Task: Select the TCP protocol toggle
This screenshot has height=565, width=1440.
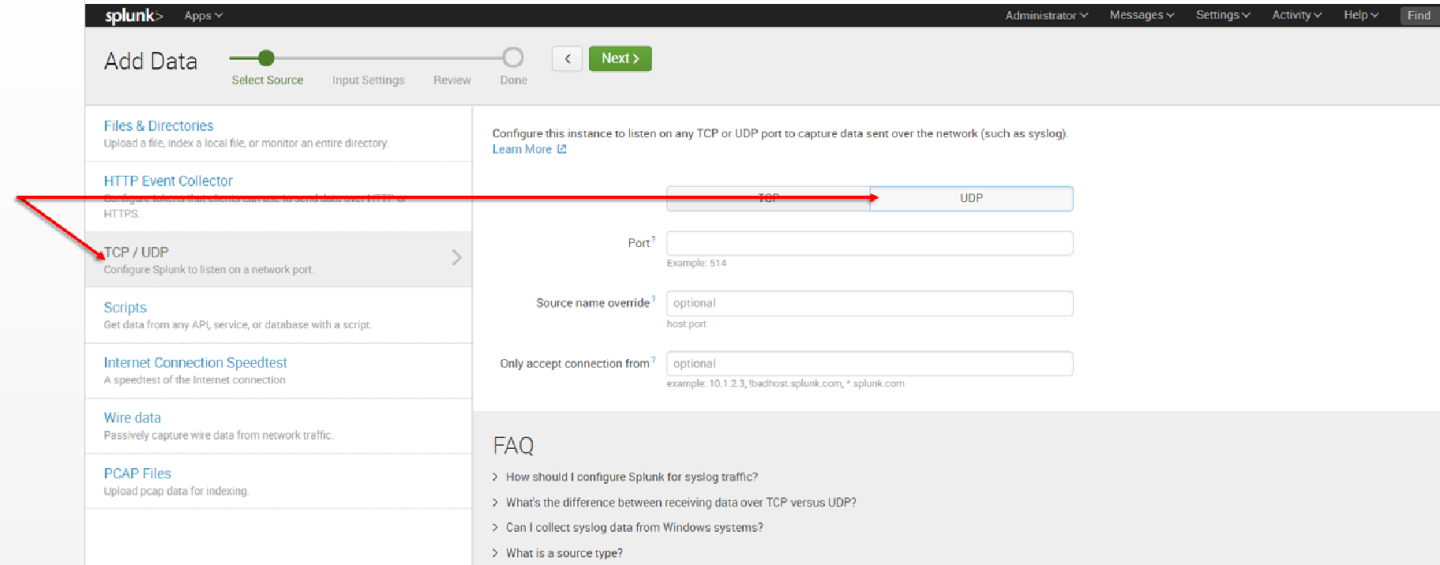Action: tap(768, 198)
